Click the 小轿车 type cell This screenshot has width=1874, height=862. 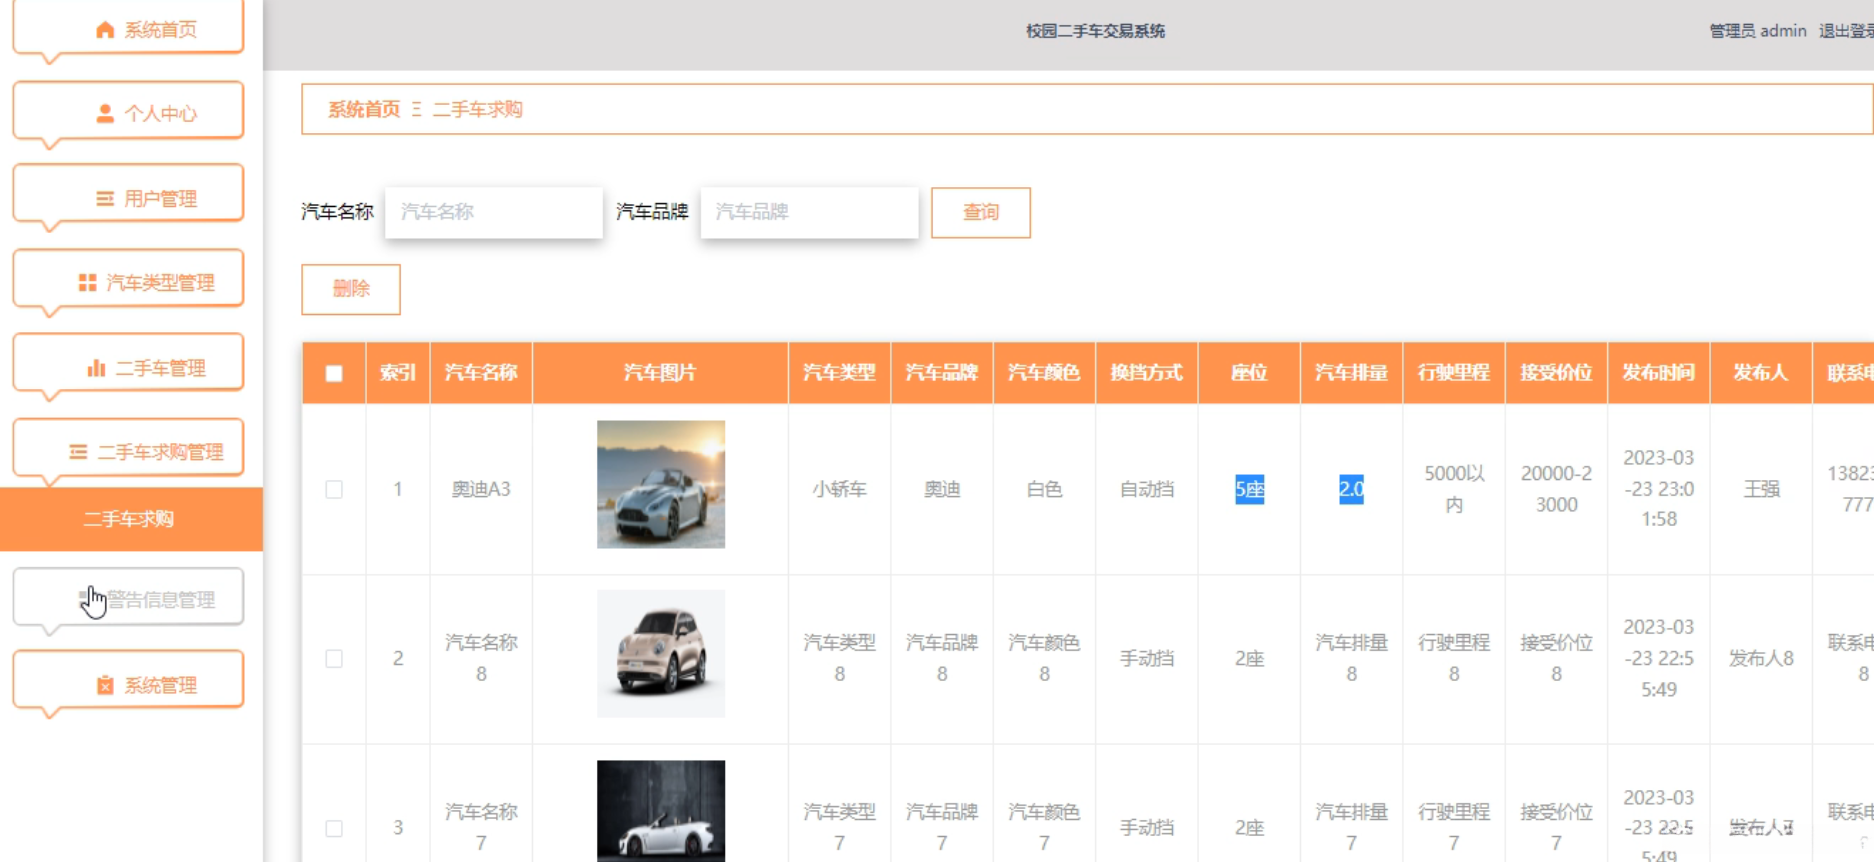coord(839,489)
